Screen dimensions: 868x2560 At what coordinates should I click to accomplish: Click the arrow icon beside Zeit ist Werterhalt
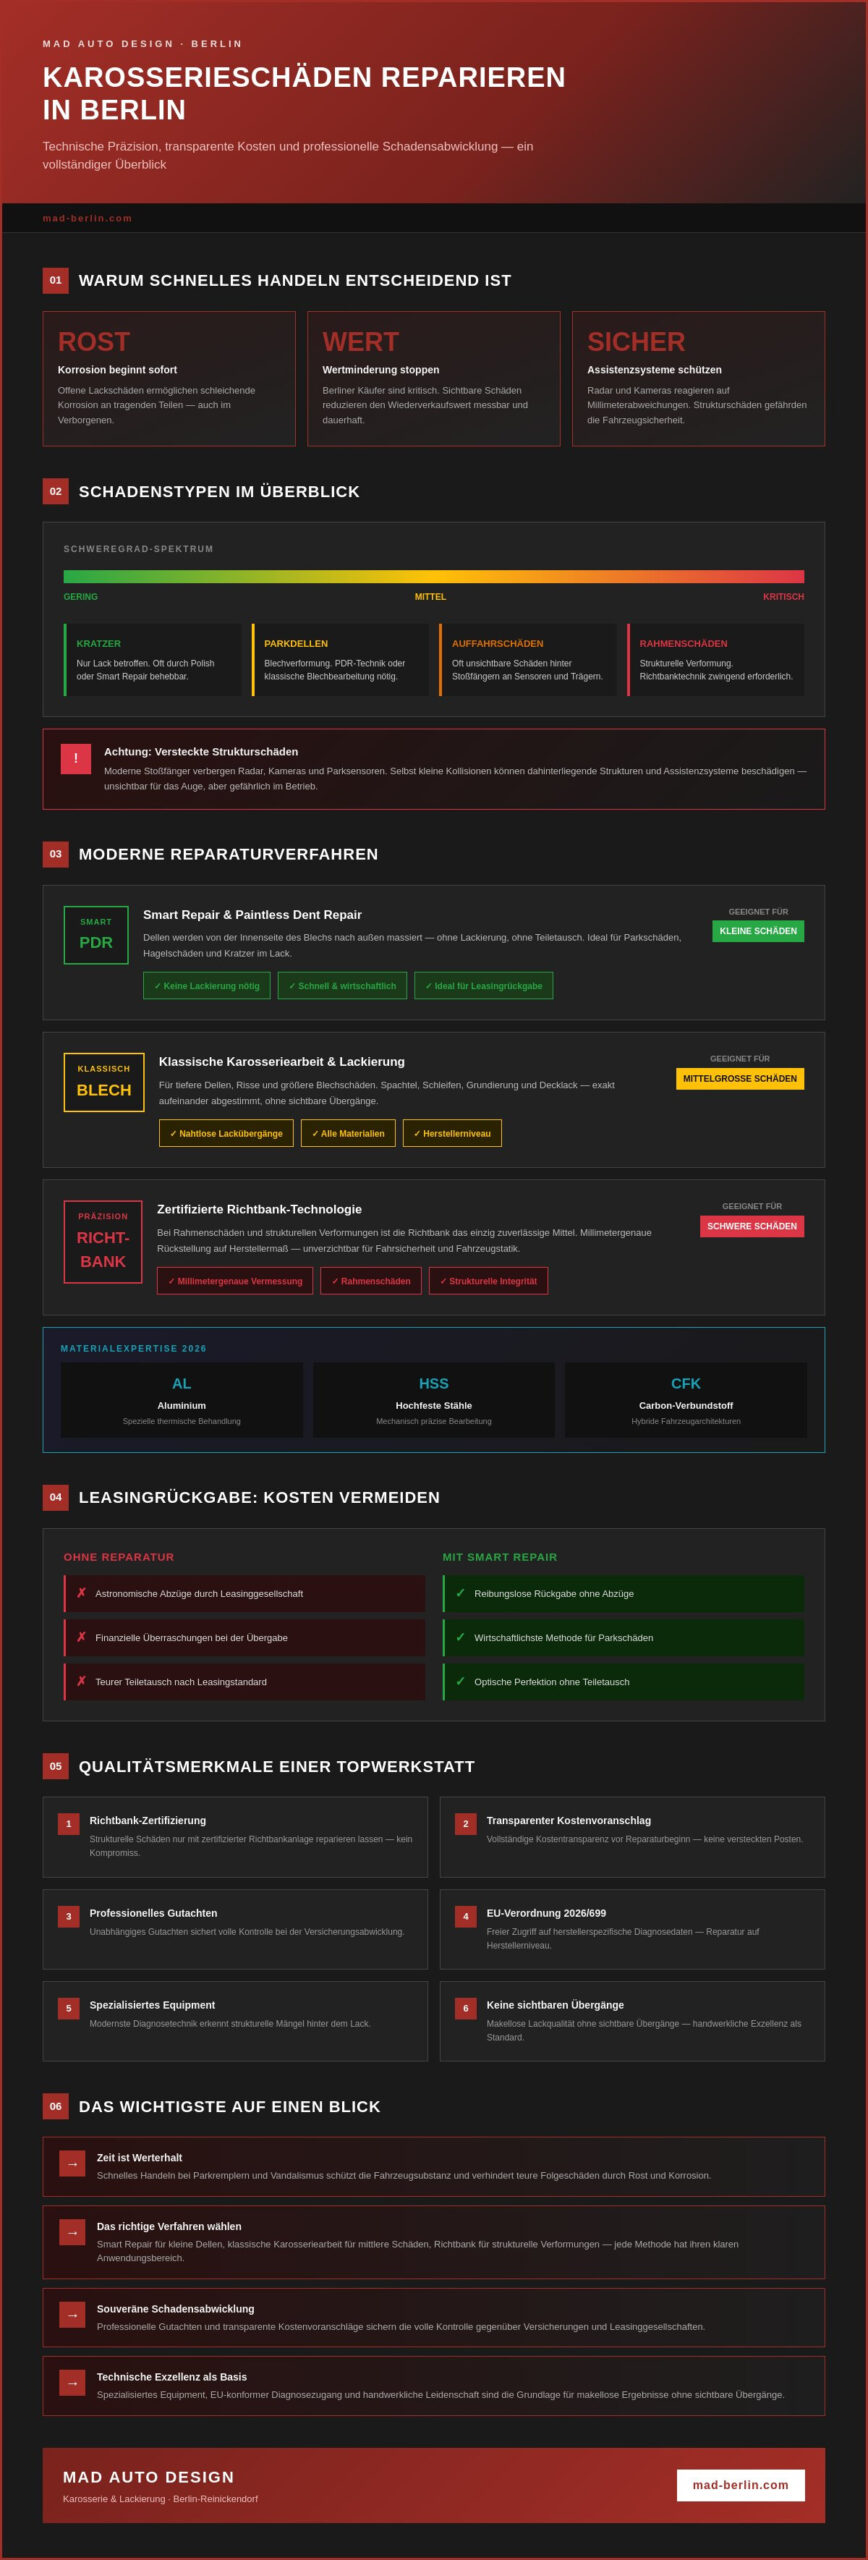[x=72, y=2164]
